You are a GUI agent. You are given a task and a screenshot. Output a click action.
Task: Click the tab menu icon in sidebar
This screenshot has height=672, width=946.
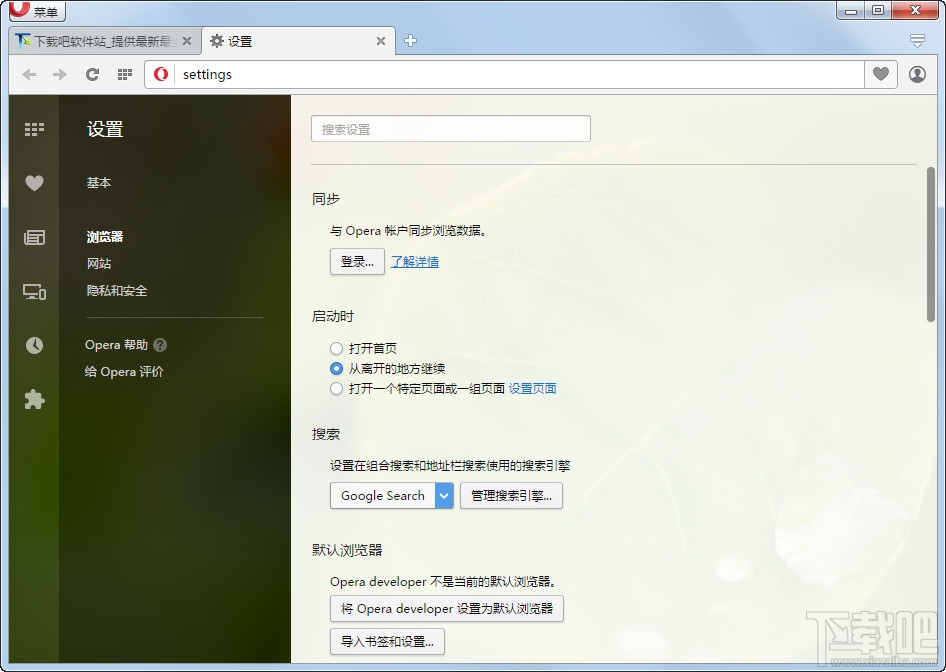pyautogui.click(x=34, y=291)
